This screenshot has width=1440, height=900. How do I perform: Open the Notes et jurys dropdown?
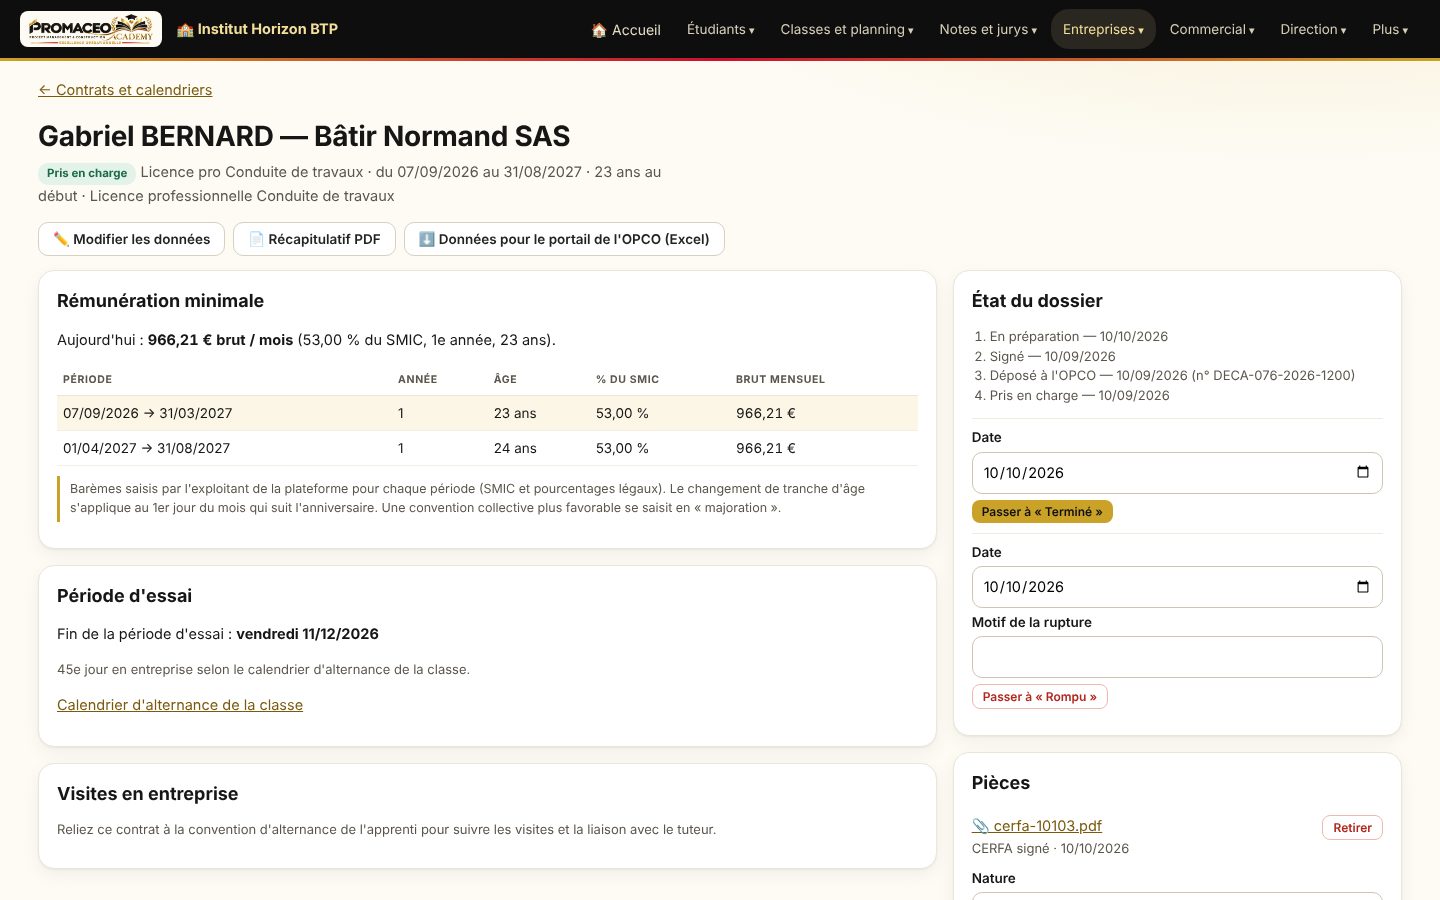pyautogui.click(x=988, y=29)
